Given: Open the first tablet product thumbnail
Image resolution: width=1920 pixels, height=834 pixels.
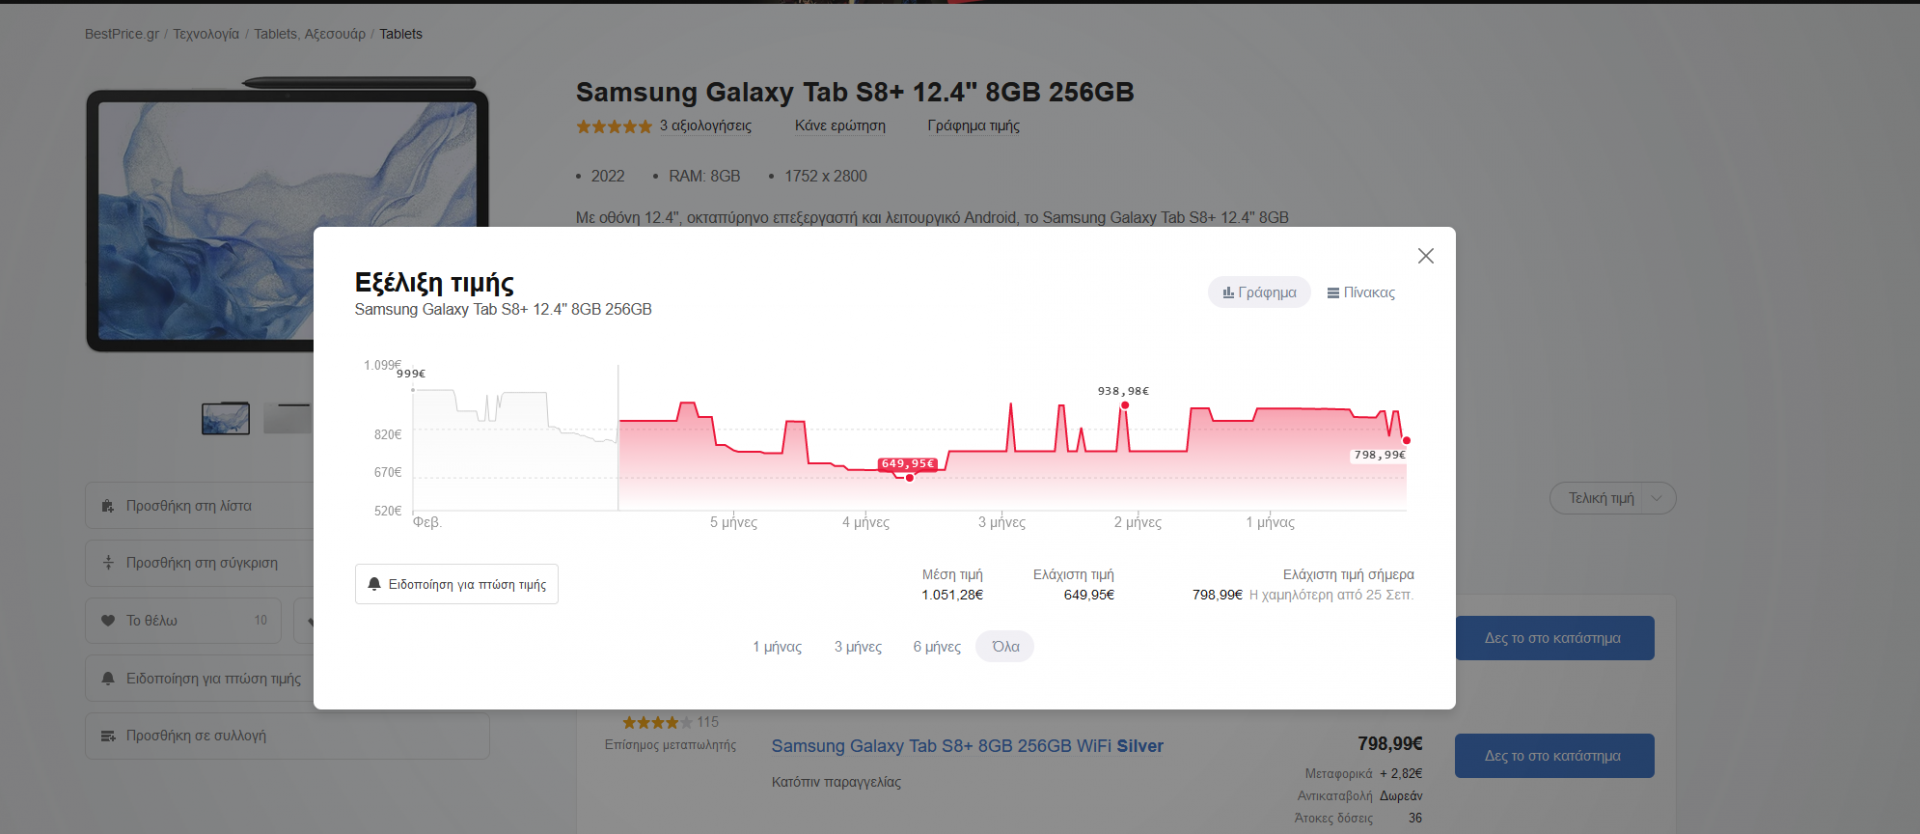Looking at the screenshot, I should (x=225, y=418).
